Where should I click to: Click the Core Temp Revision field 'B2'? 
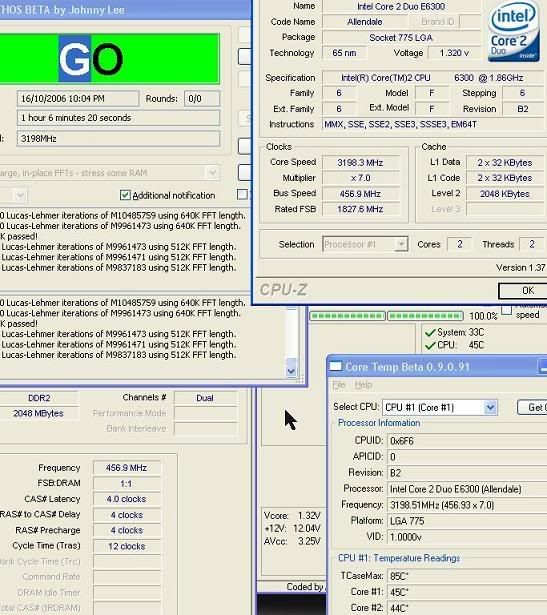[x=467, y=473]
